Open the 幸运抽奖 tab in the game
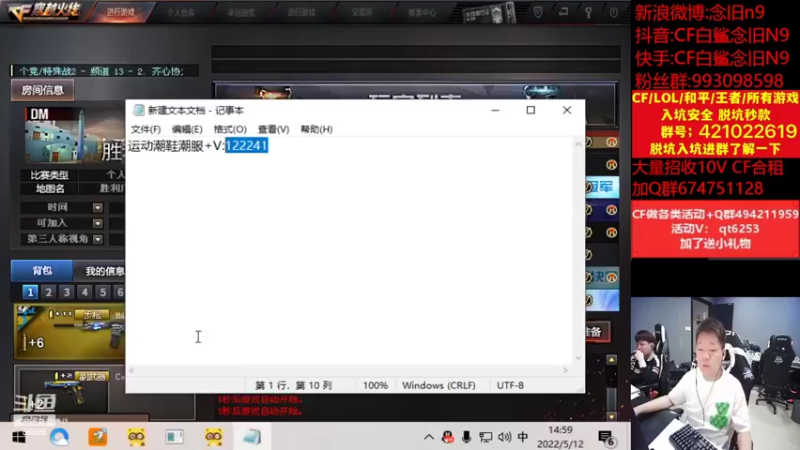Screen dimensions: 800x450 pyautogui.click(x=241, y=12)
